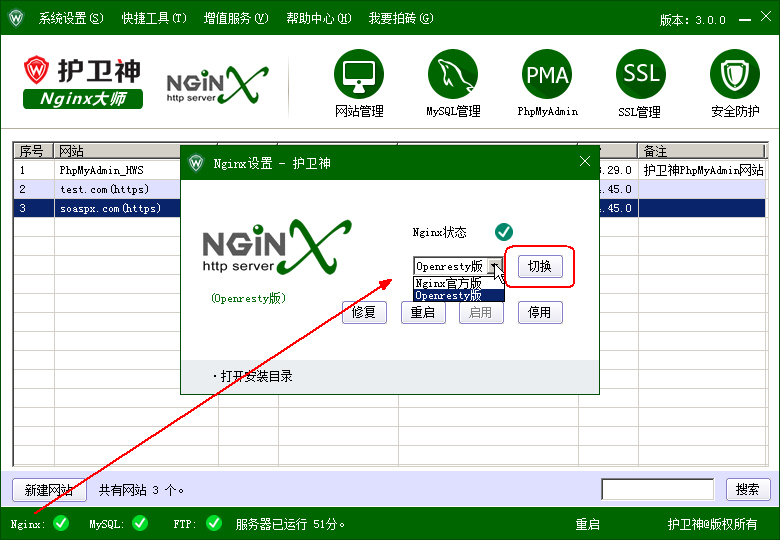Click the 搜索 search button

pyautogui.click(x=748, y=489)
